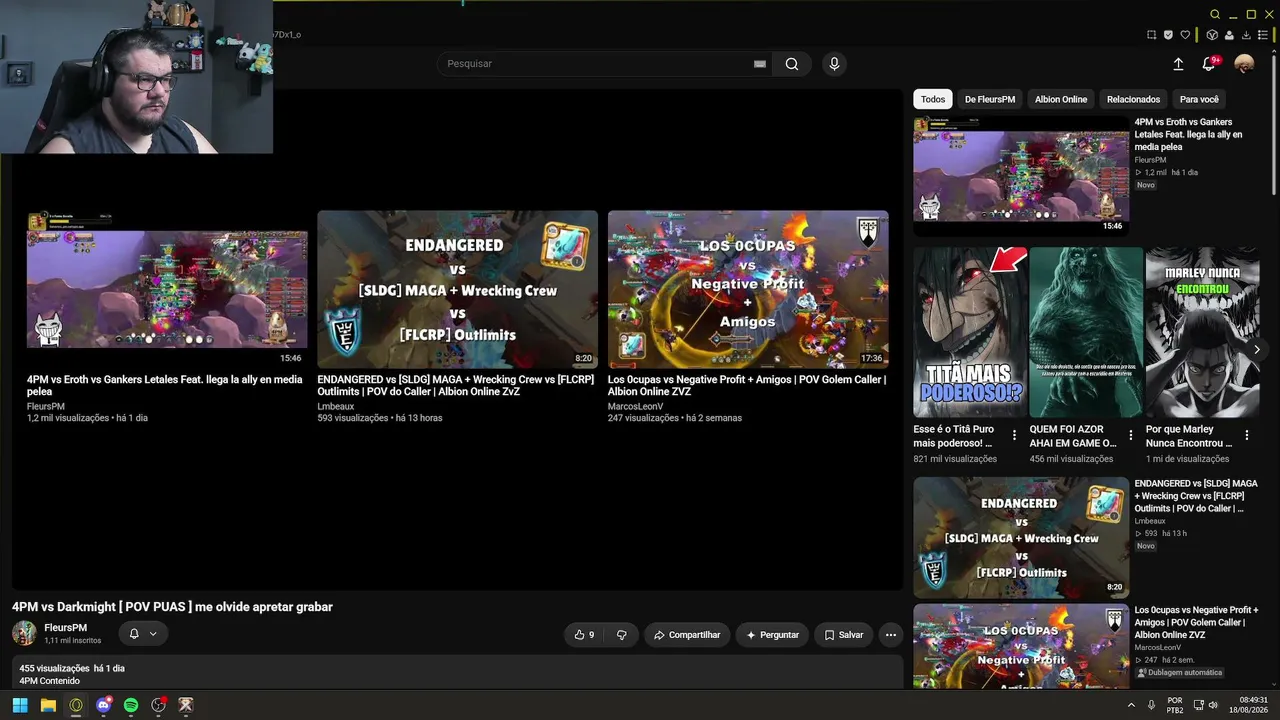
Task: Select the 'Todos' filter chip
Action: click(x=933, y=99)
